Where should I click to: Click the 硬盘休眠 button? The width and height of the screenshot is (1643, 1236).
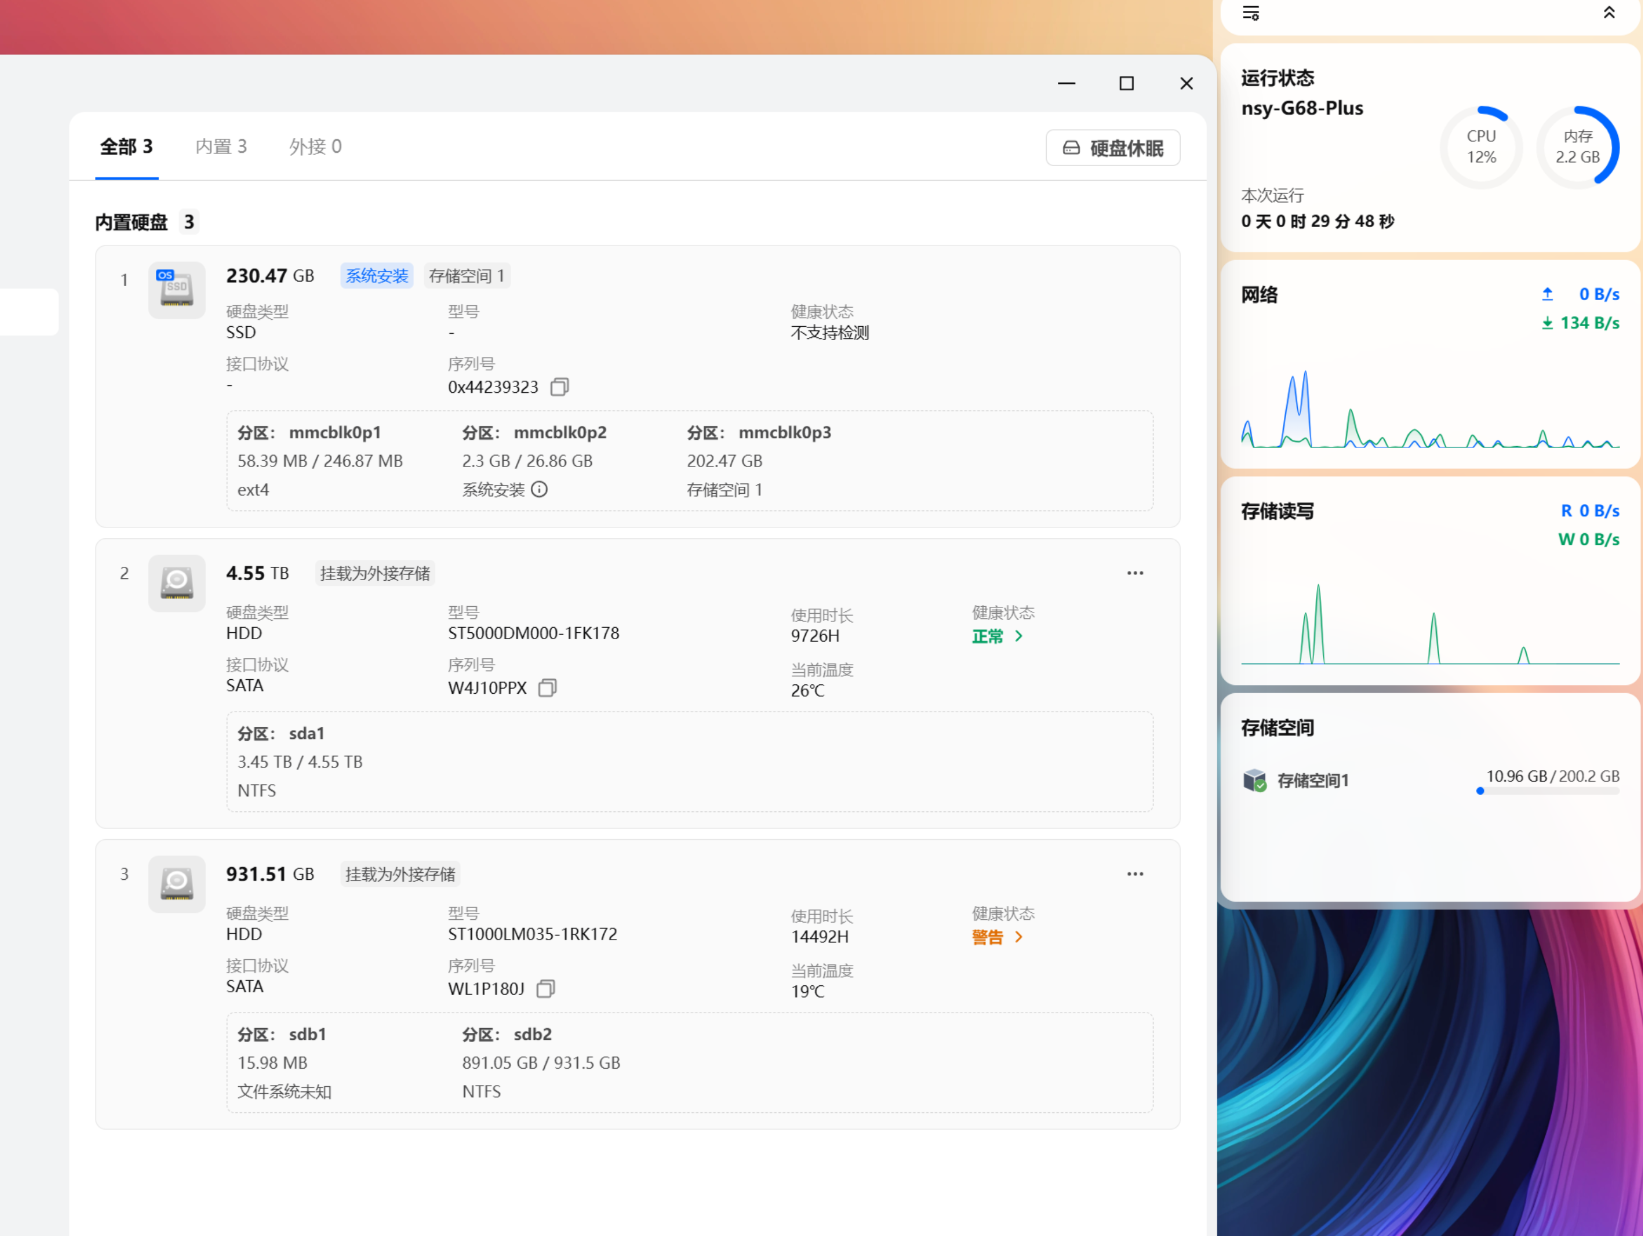tap(1113, 148)
